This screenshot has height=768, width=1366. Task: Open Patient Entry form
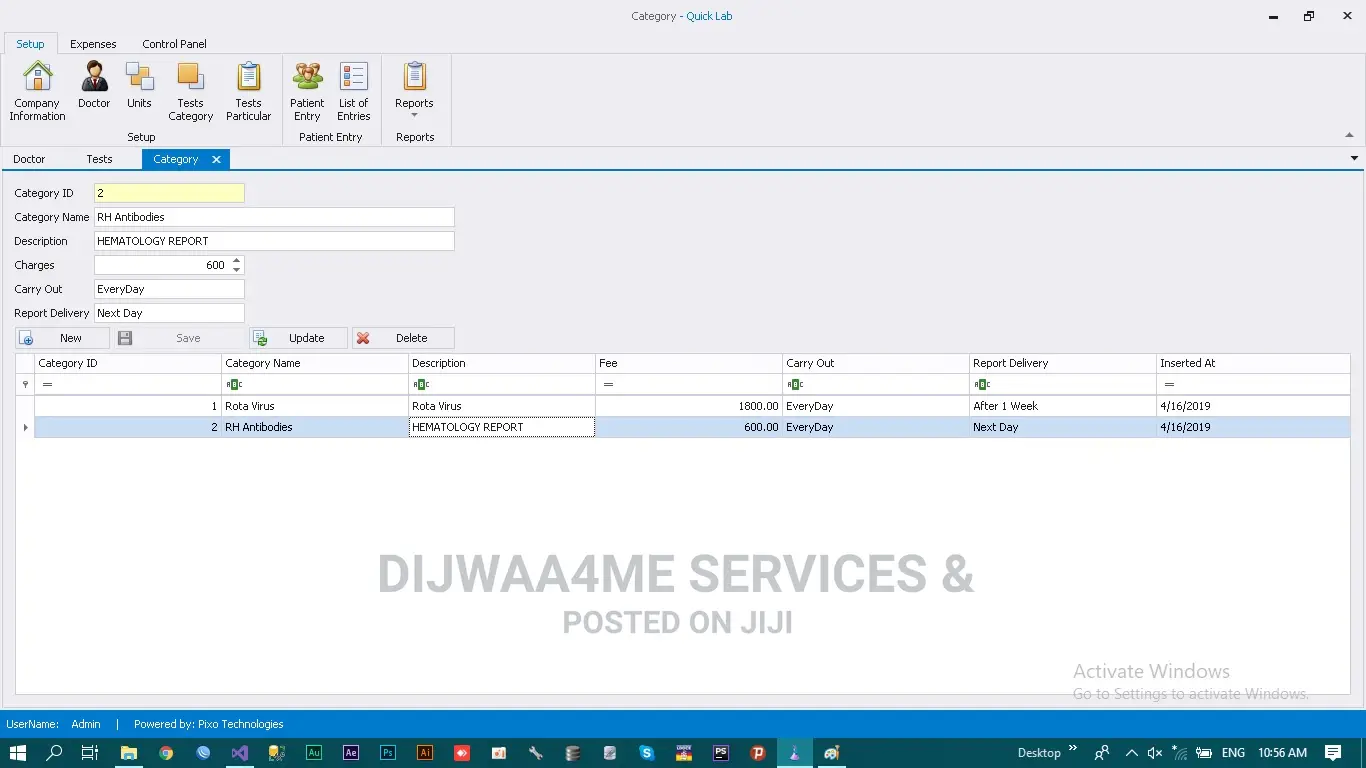point(307,91)
